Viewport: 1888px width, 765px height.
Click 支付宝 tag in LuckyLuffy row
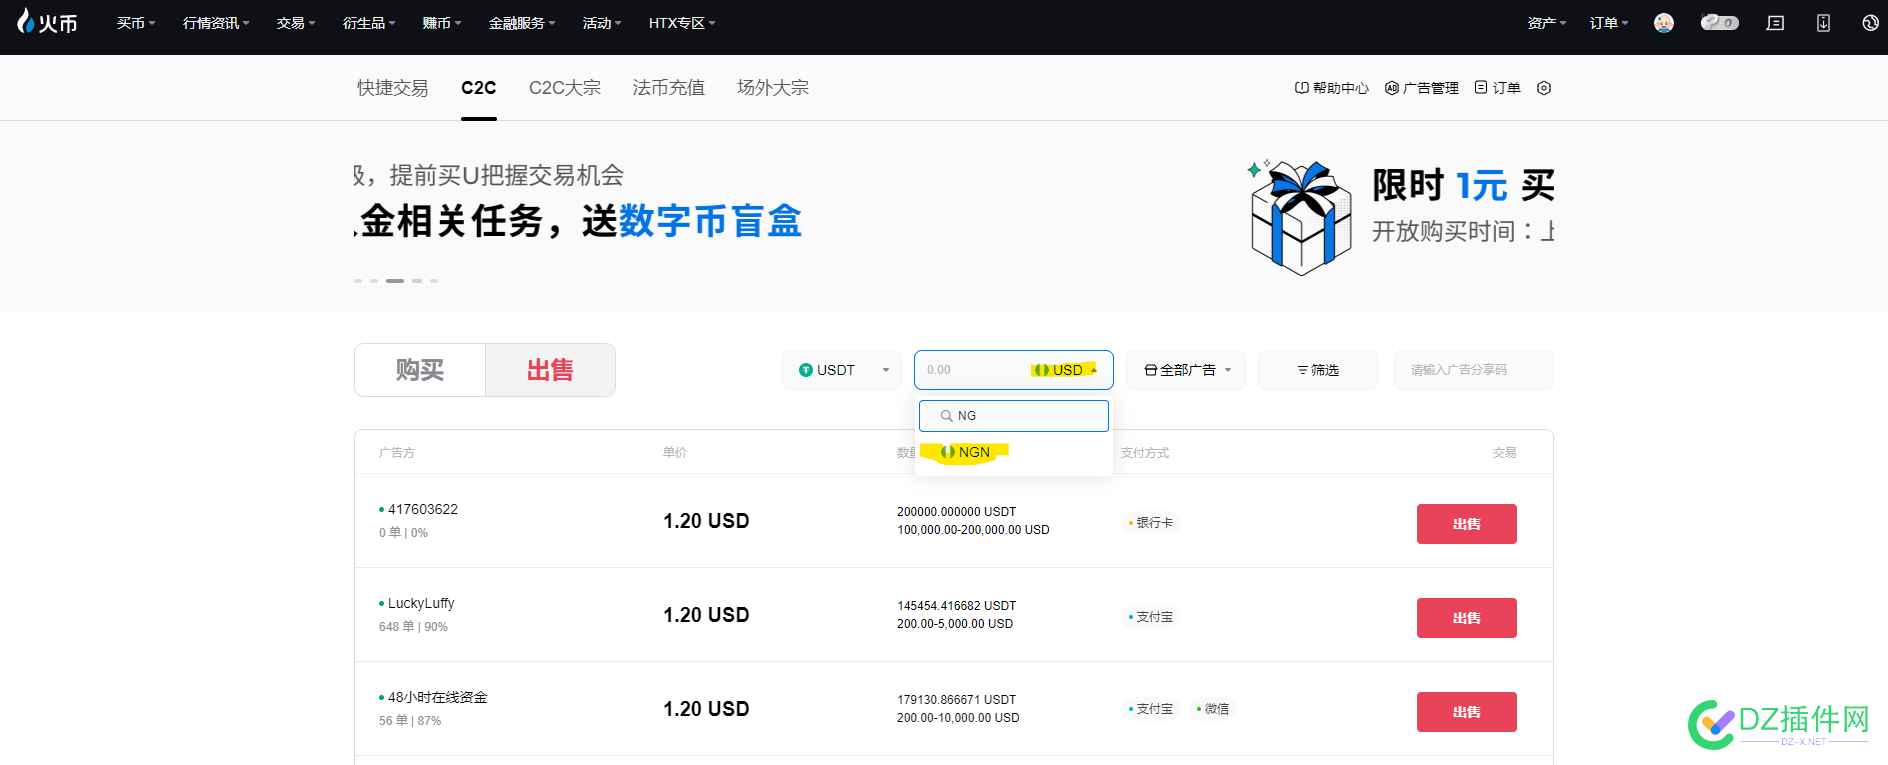click(1151, 617)
